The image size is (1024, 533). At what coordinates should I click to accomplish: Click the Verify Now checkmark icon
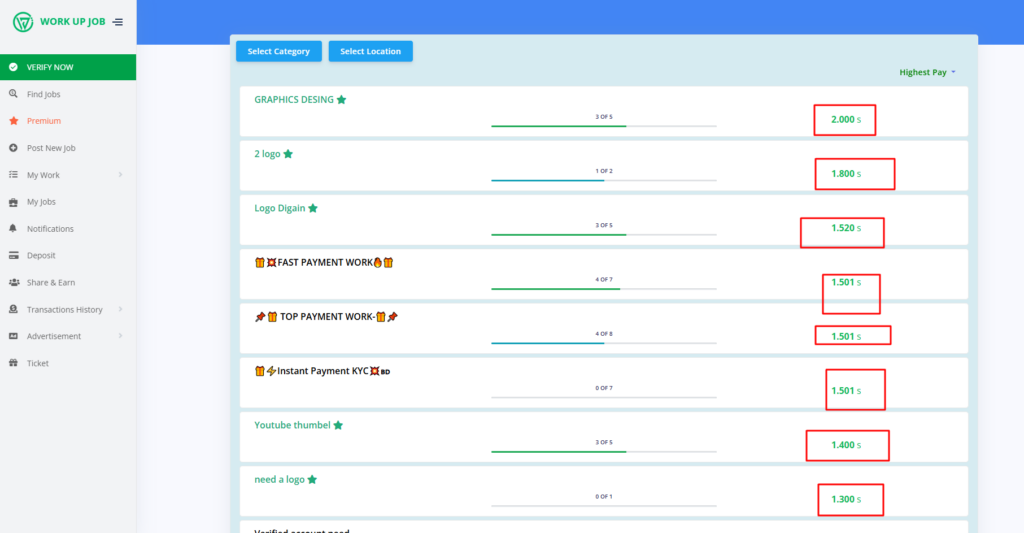pyautogui.click(x=13, y=67)
